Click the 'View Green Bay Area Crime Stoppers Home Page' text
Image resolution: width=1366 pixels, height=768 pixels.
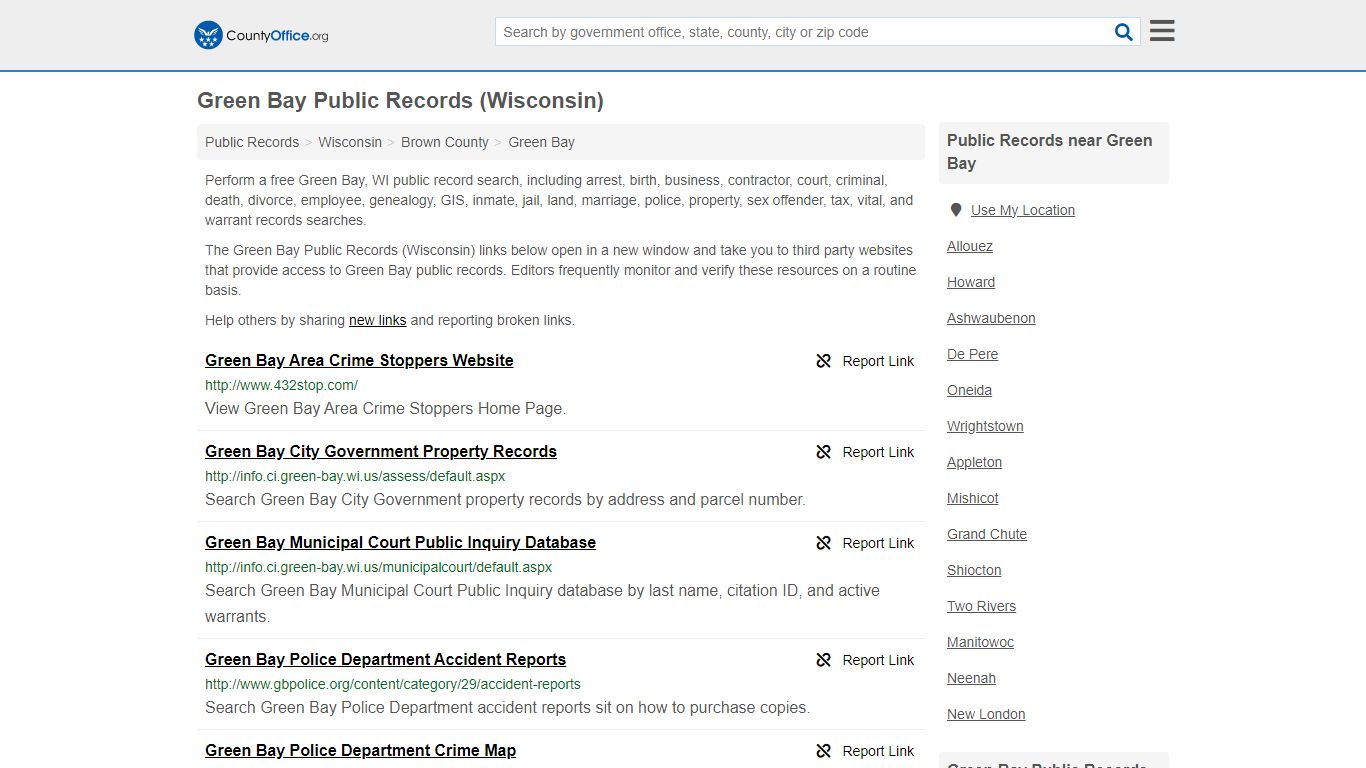point(385,408)
